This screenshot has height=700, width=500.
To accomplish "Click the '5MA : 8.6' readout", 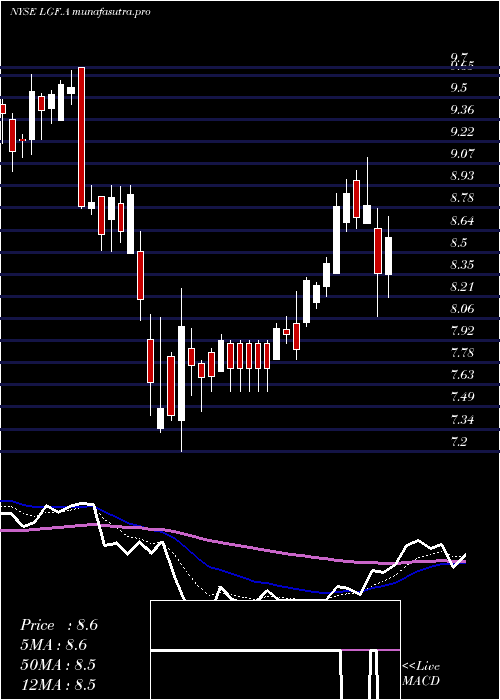I will 54,645.
